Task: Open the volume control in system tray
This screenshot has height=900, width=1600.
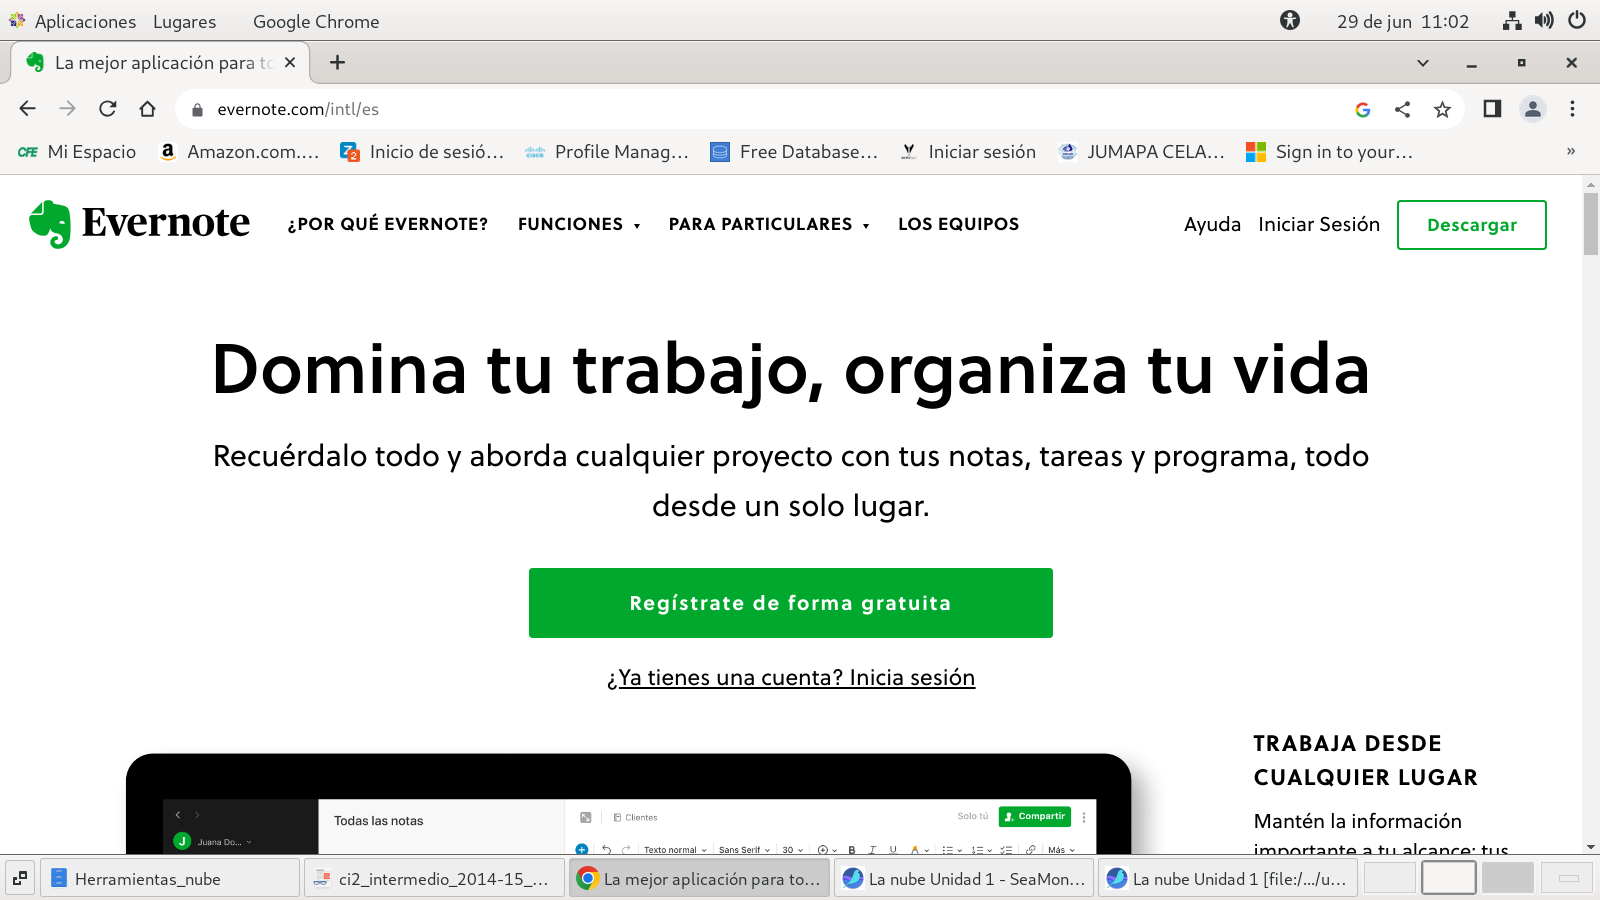Action: click(x=1544, y=21)
